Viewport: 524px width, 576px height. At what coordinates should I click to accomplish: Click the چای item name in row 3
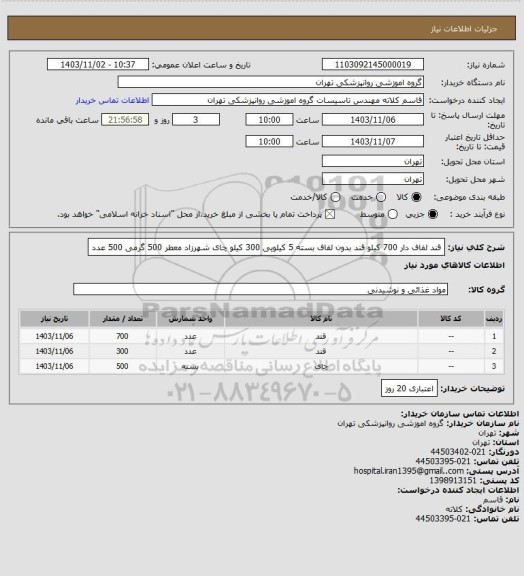[x=321, y=366]
